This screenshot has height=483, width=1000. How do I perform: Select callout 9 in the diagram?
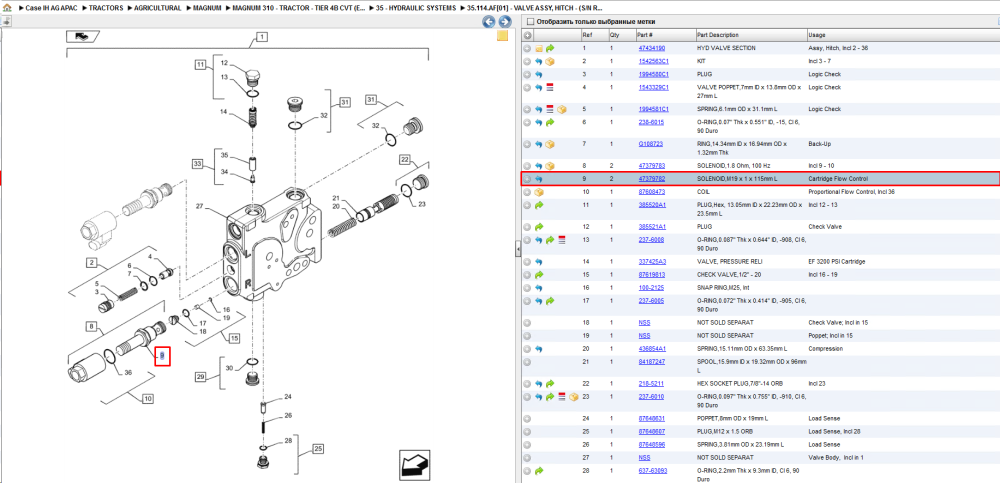click(x=162, y=356)
